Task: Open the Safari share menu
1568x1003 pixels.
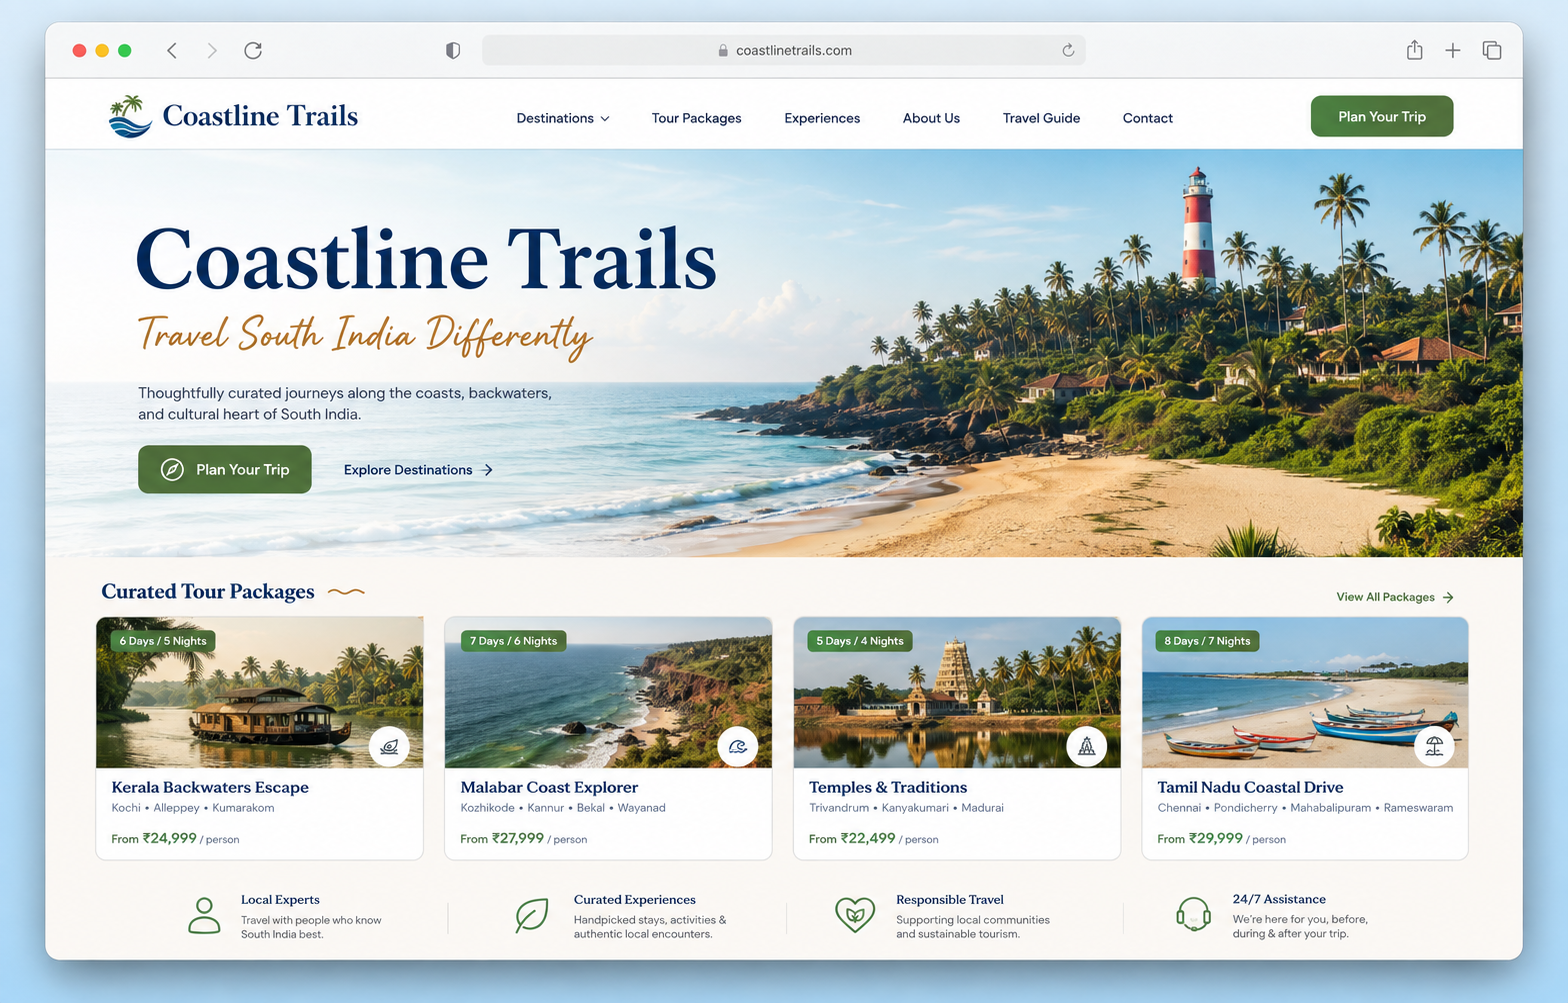Action: pos(1414,50)
